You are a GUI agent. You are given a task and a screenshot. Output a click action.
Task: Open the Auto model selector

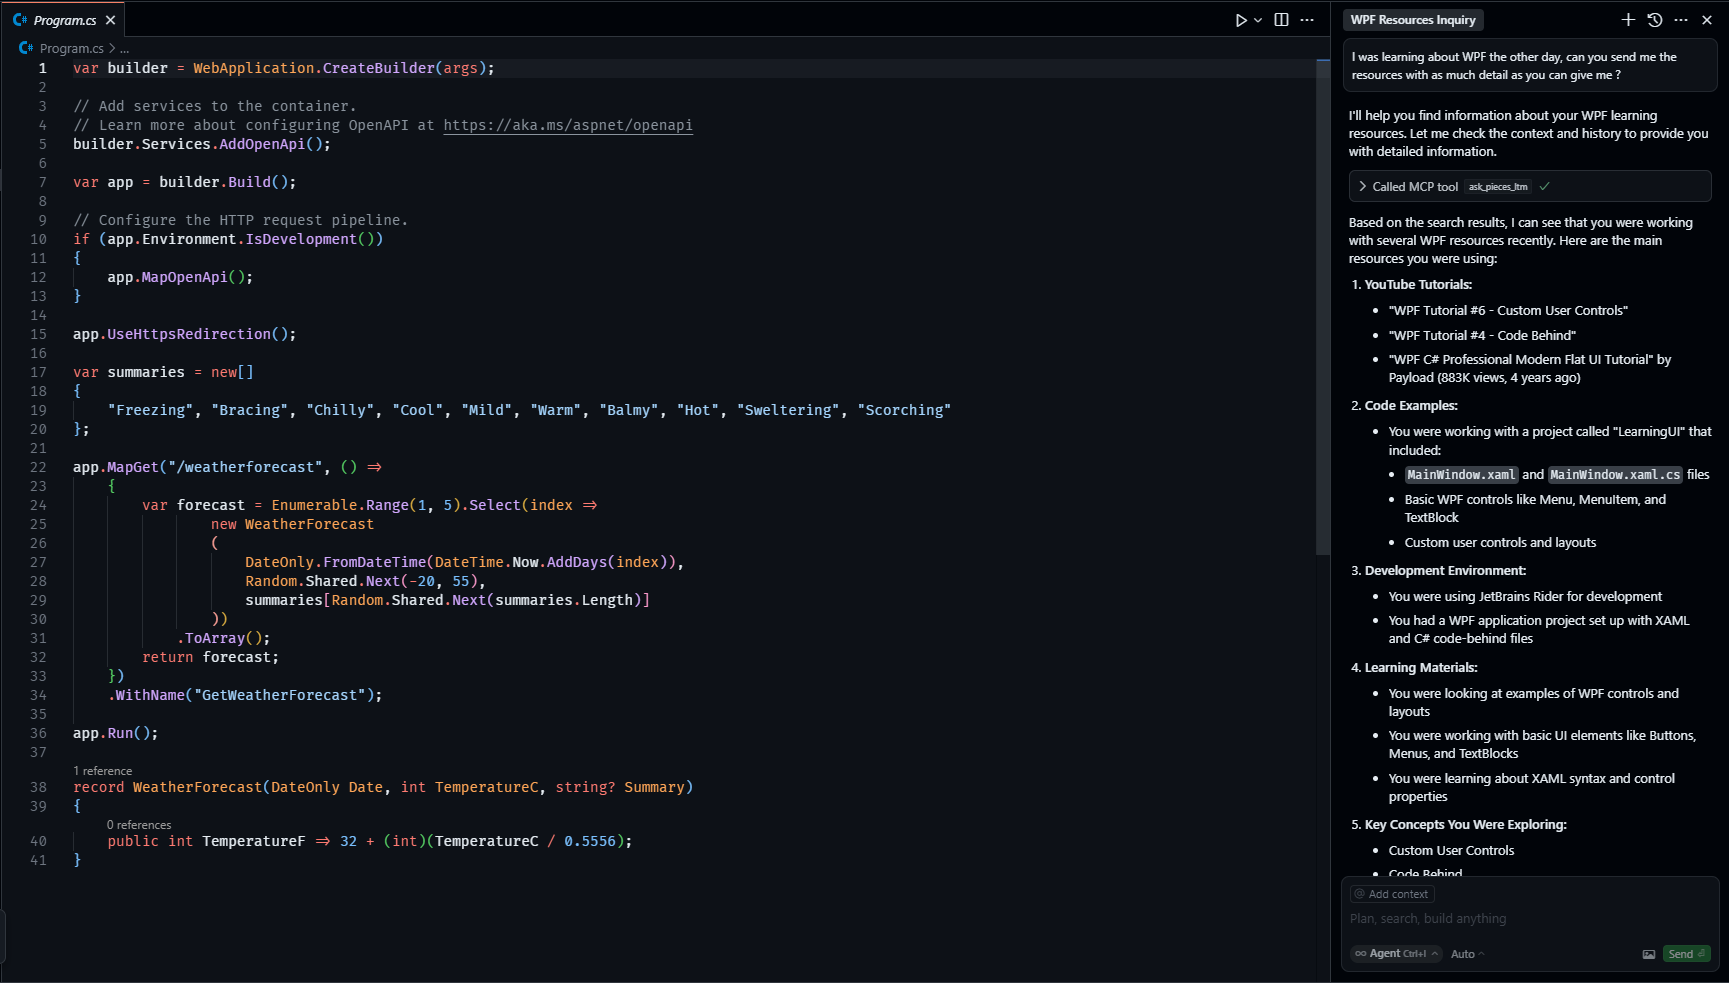pyautogui.click(x=1467, y=954)
